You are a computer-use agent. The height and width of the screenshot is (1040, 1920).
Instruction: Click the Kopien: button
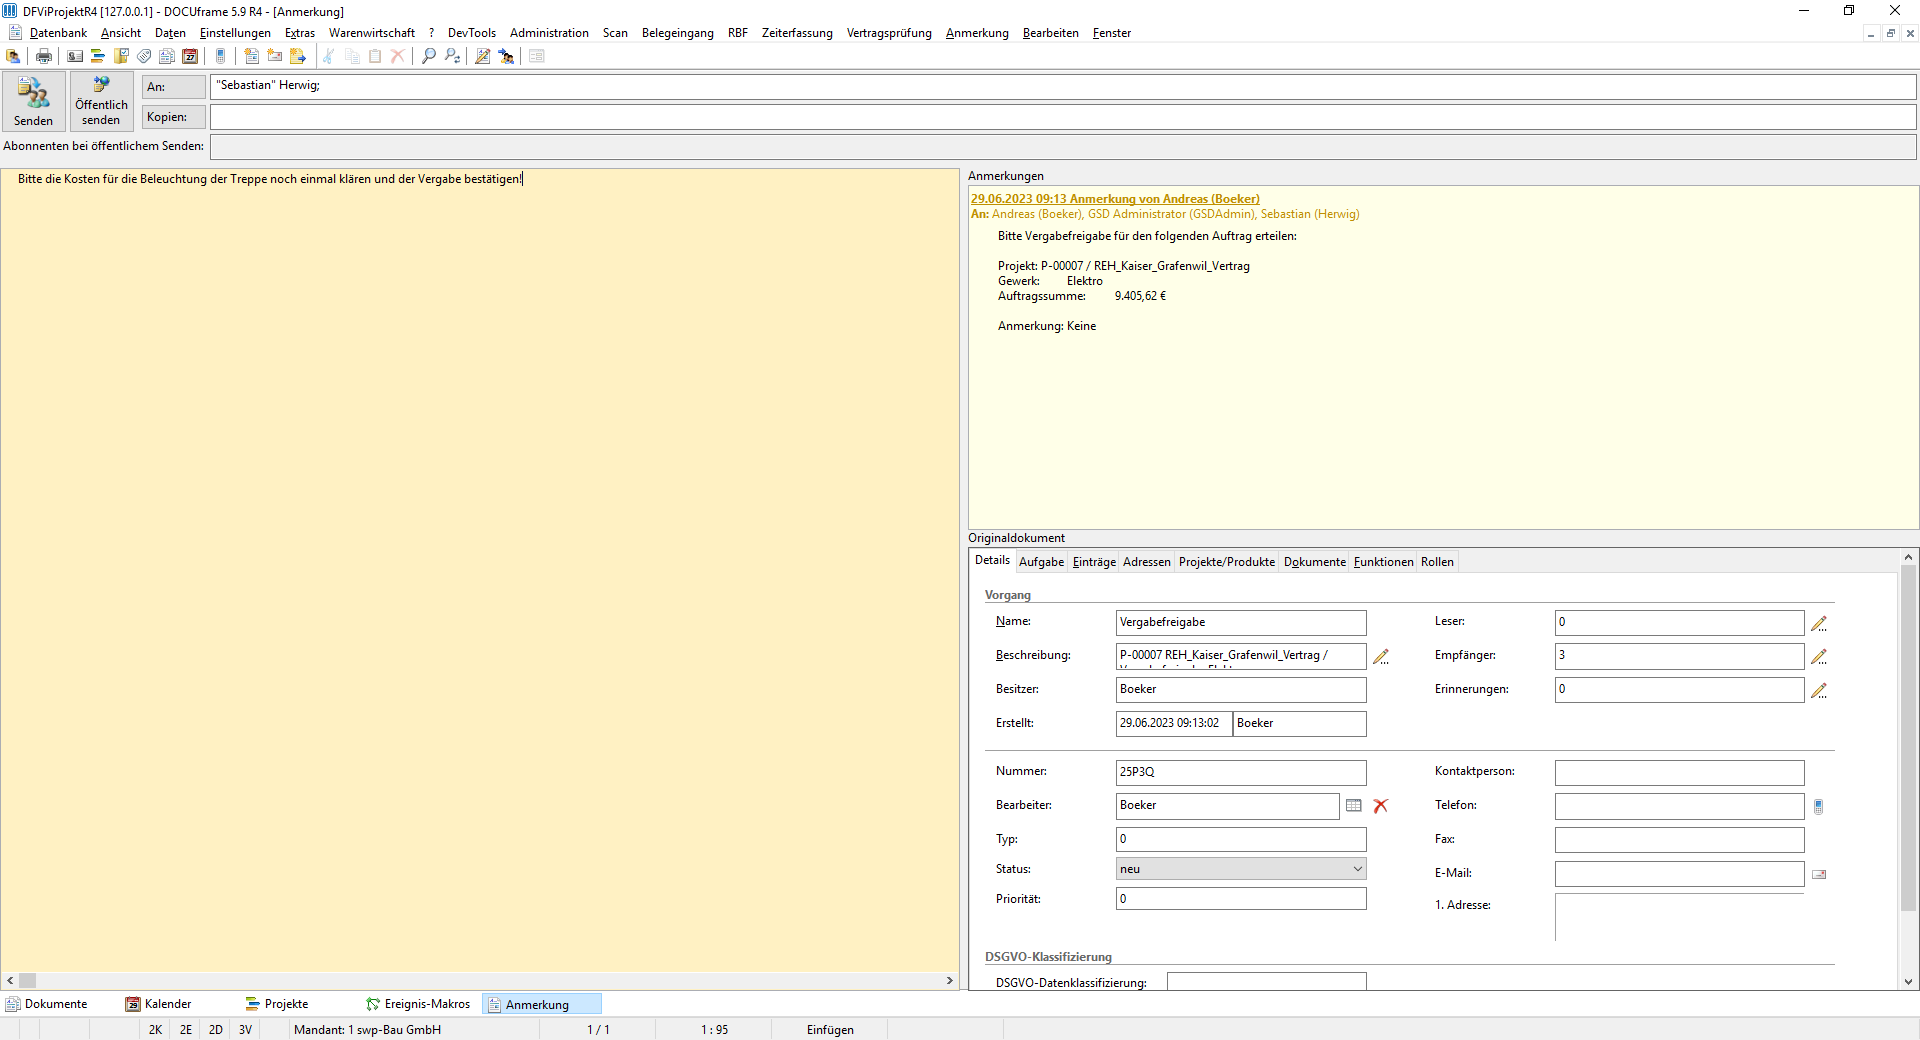174,117
